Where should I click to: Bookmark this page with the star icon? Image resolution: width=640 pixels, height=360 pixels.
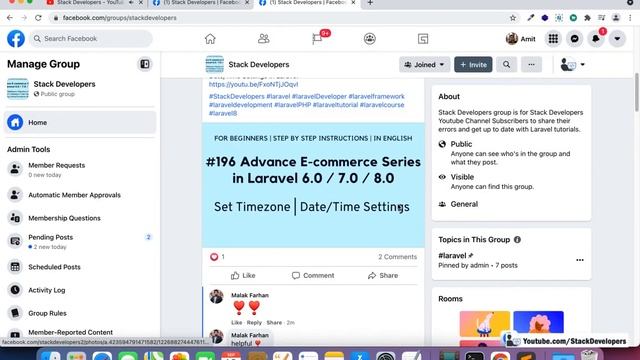click(x=513, y=18)
